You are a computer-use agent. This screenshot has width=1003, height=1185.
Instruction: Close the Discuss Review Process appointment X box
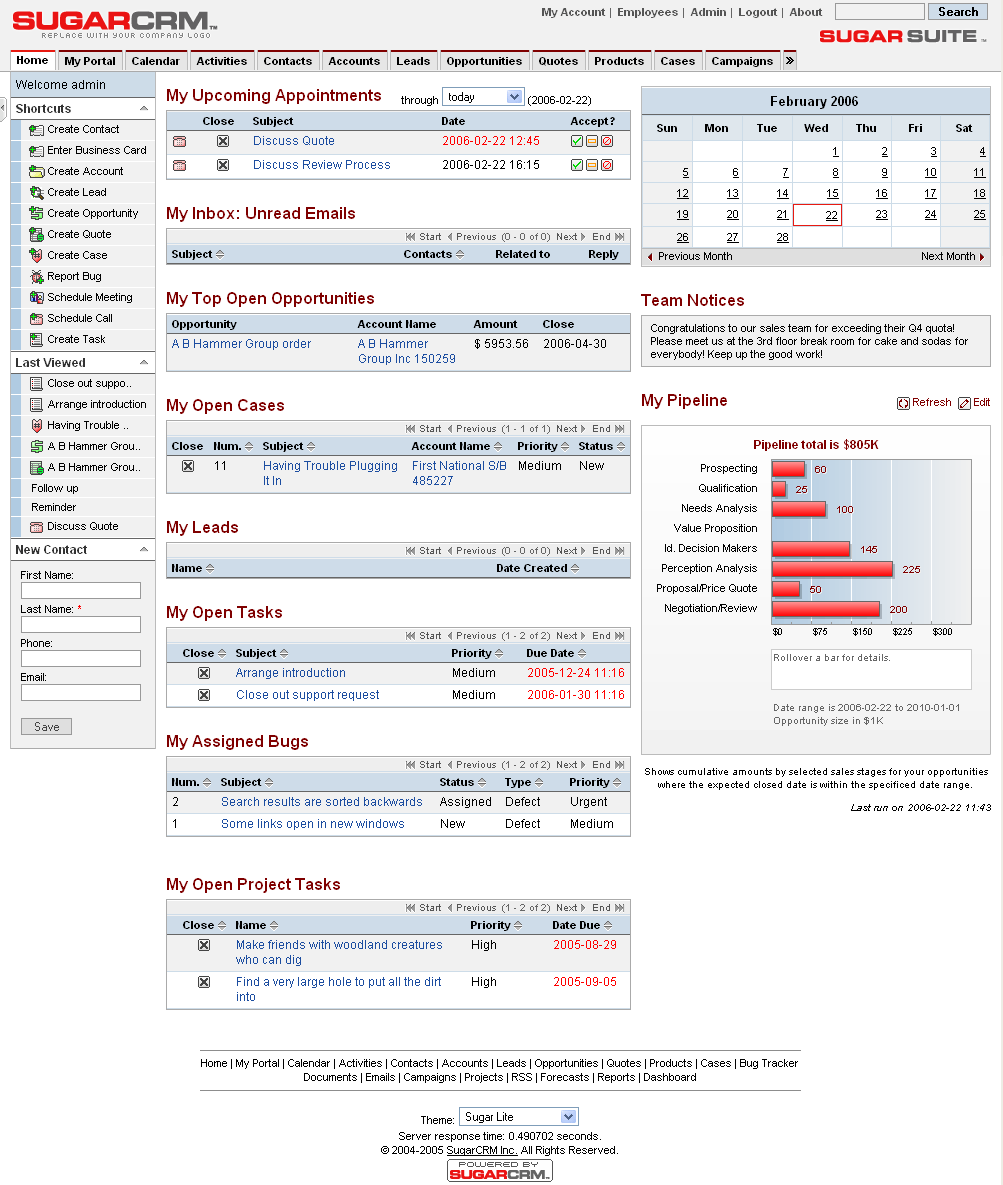223,166
